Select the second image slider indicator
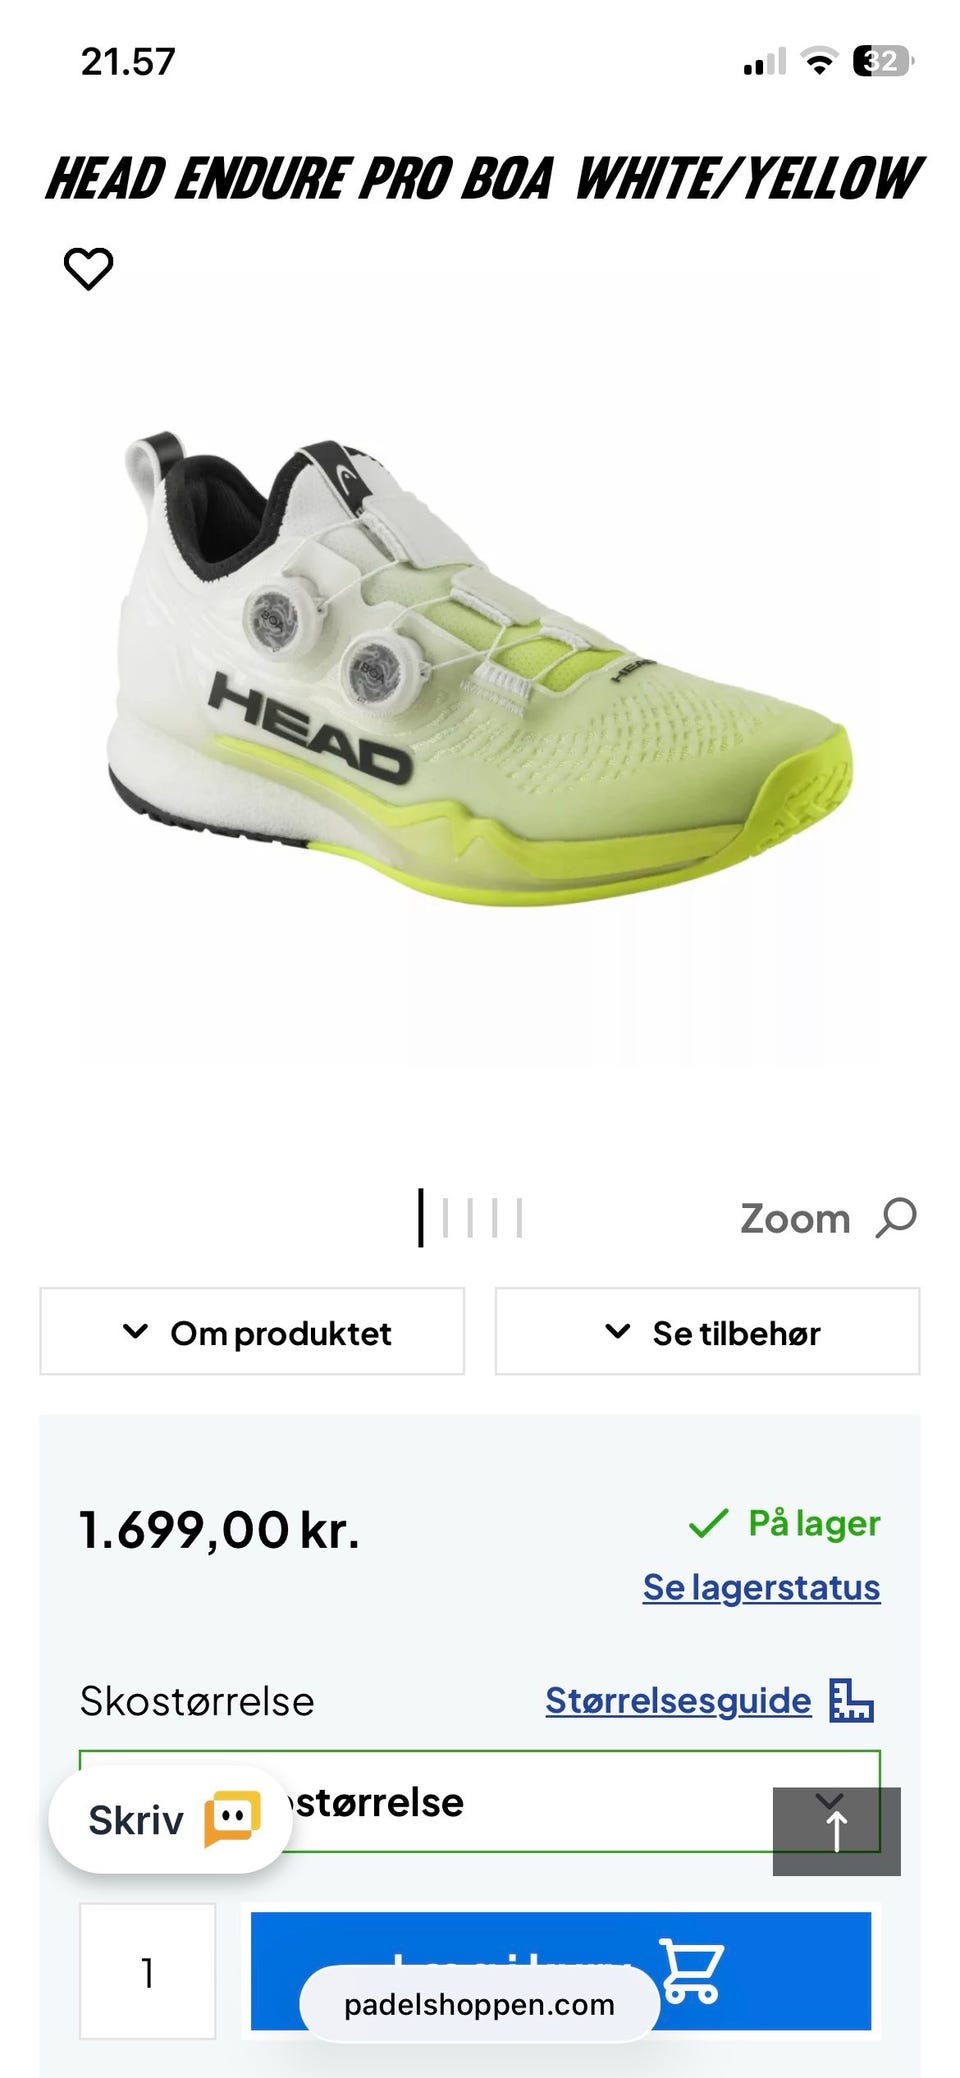The height and width of the screenshot is (2078, 960). pos(445,1218)
